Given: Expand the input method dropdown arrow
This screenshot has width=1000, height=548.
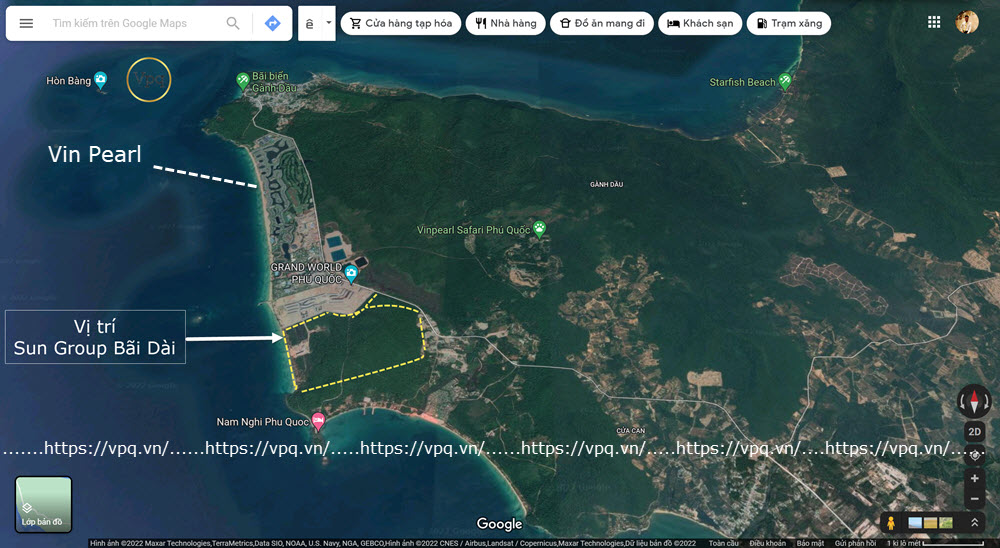Looking at the screenshot, I should 329,23.
